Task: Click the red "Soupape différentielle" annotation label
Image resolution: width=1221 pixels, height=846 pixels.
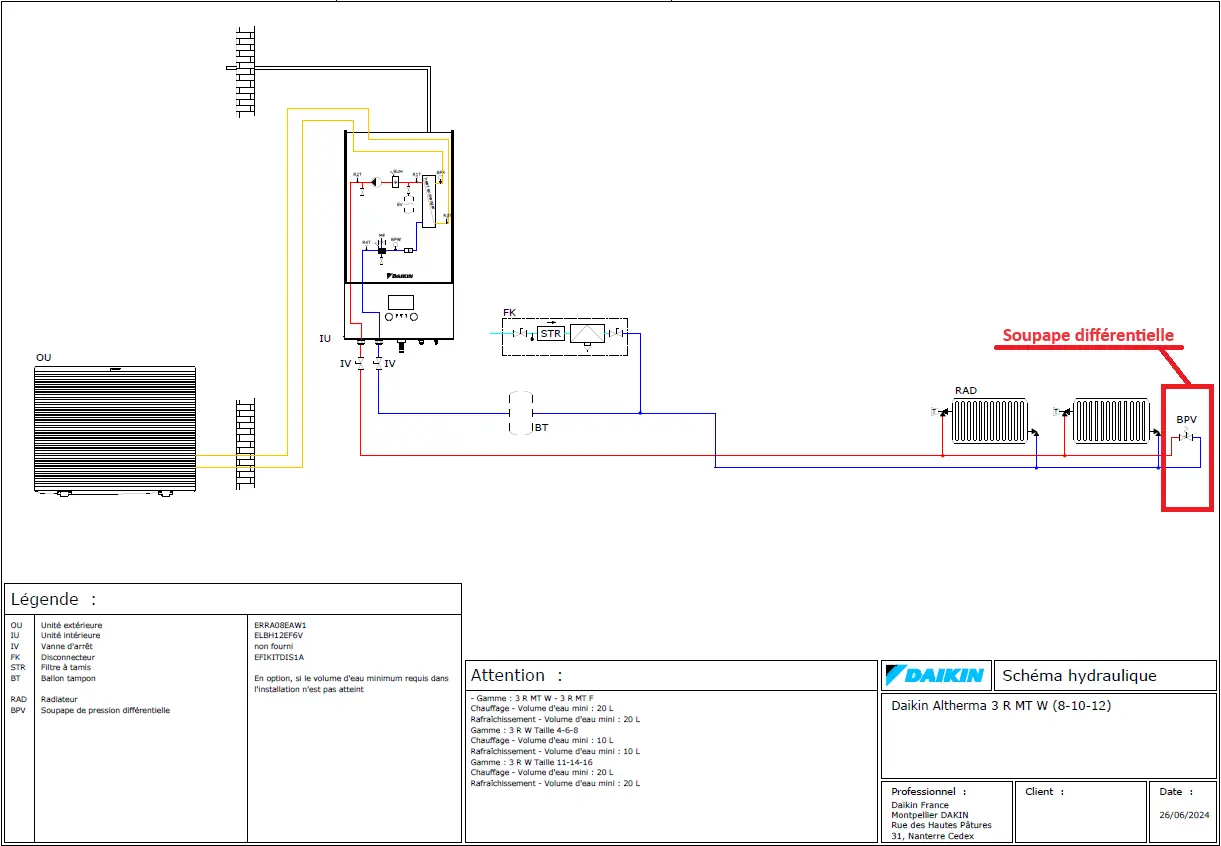Action: click(1089, 335)
